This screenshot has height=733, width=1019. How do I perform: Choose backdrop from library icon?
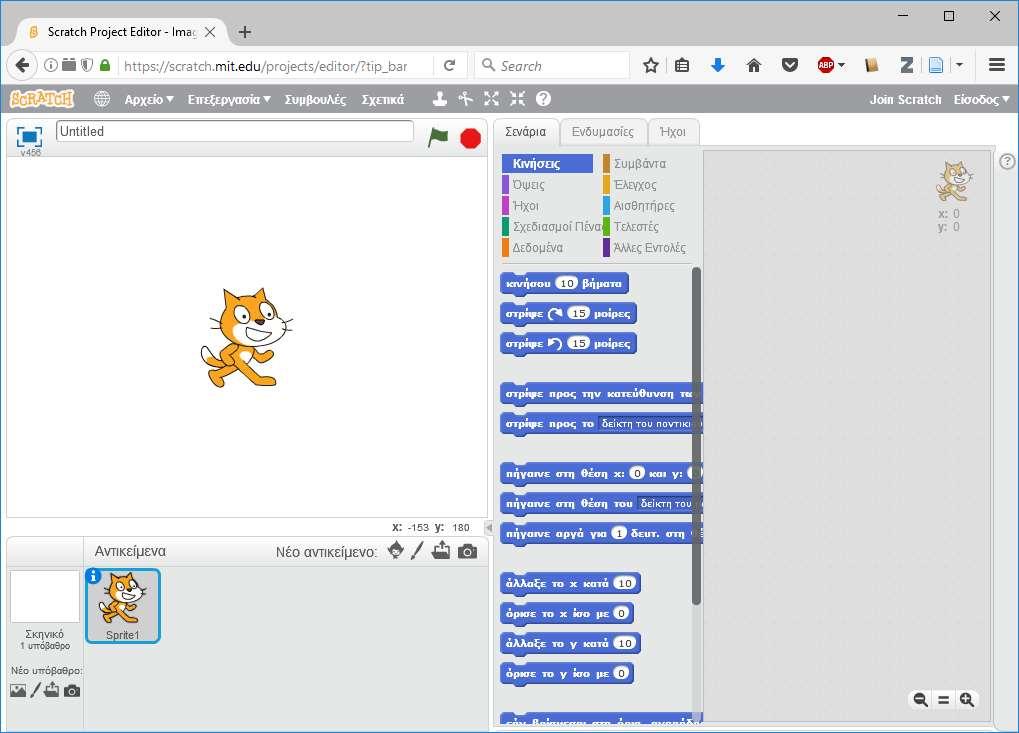point(18,690)
